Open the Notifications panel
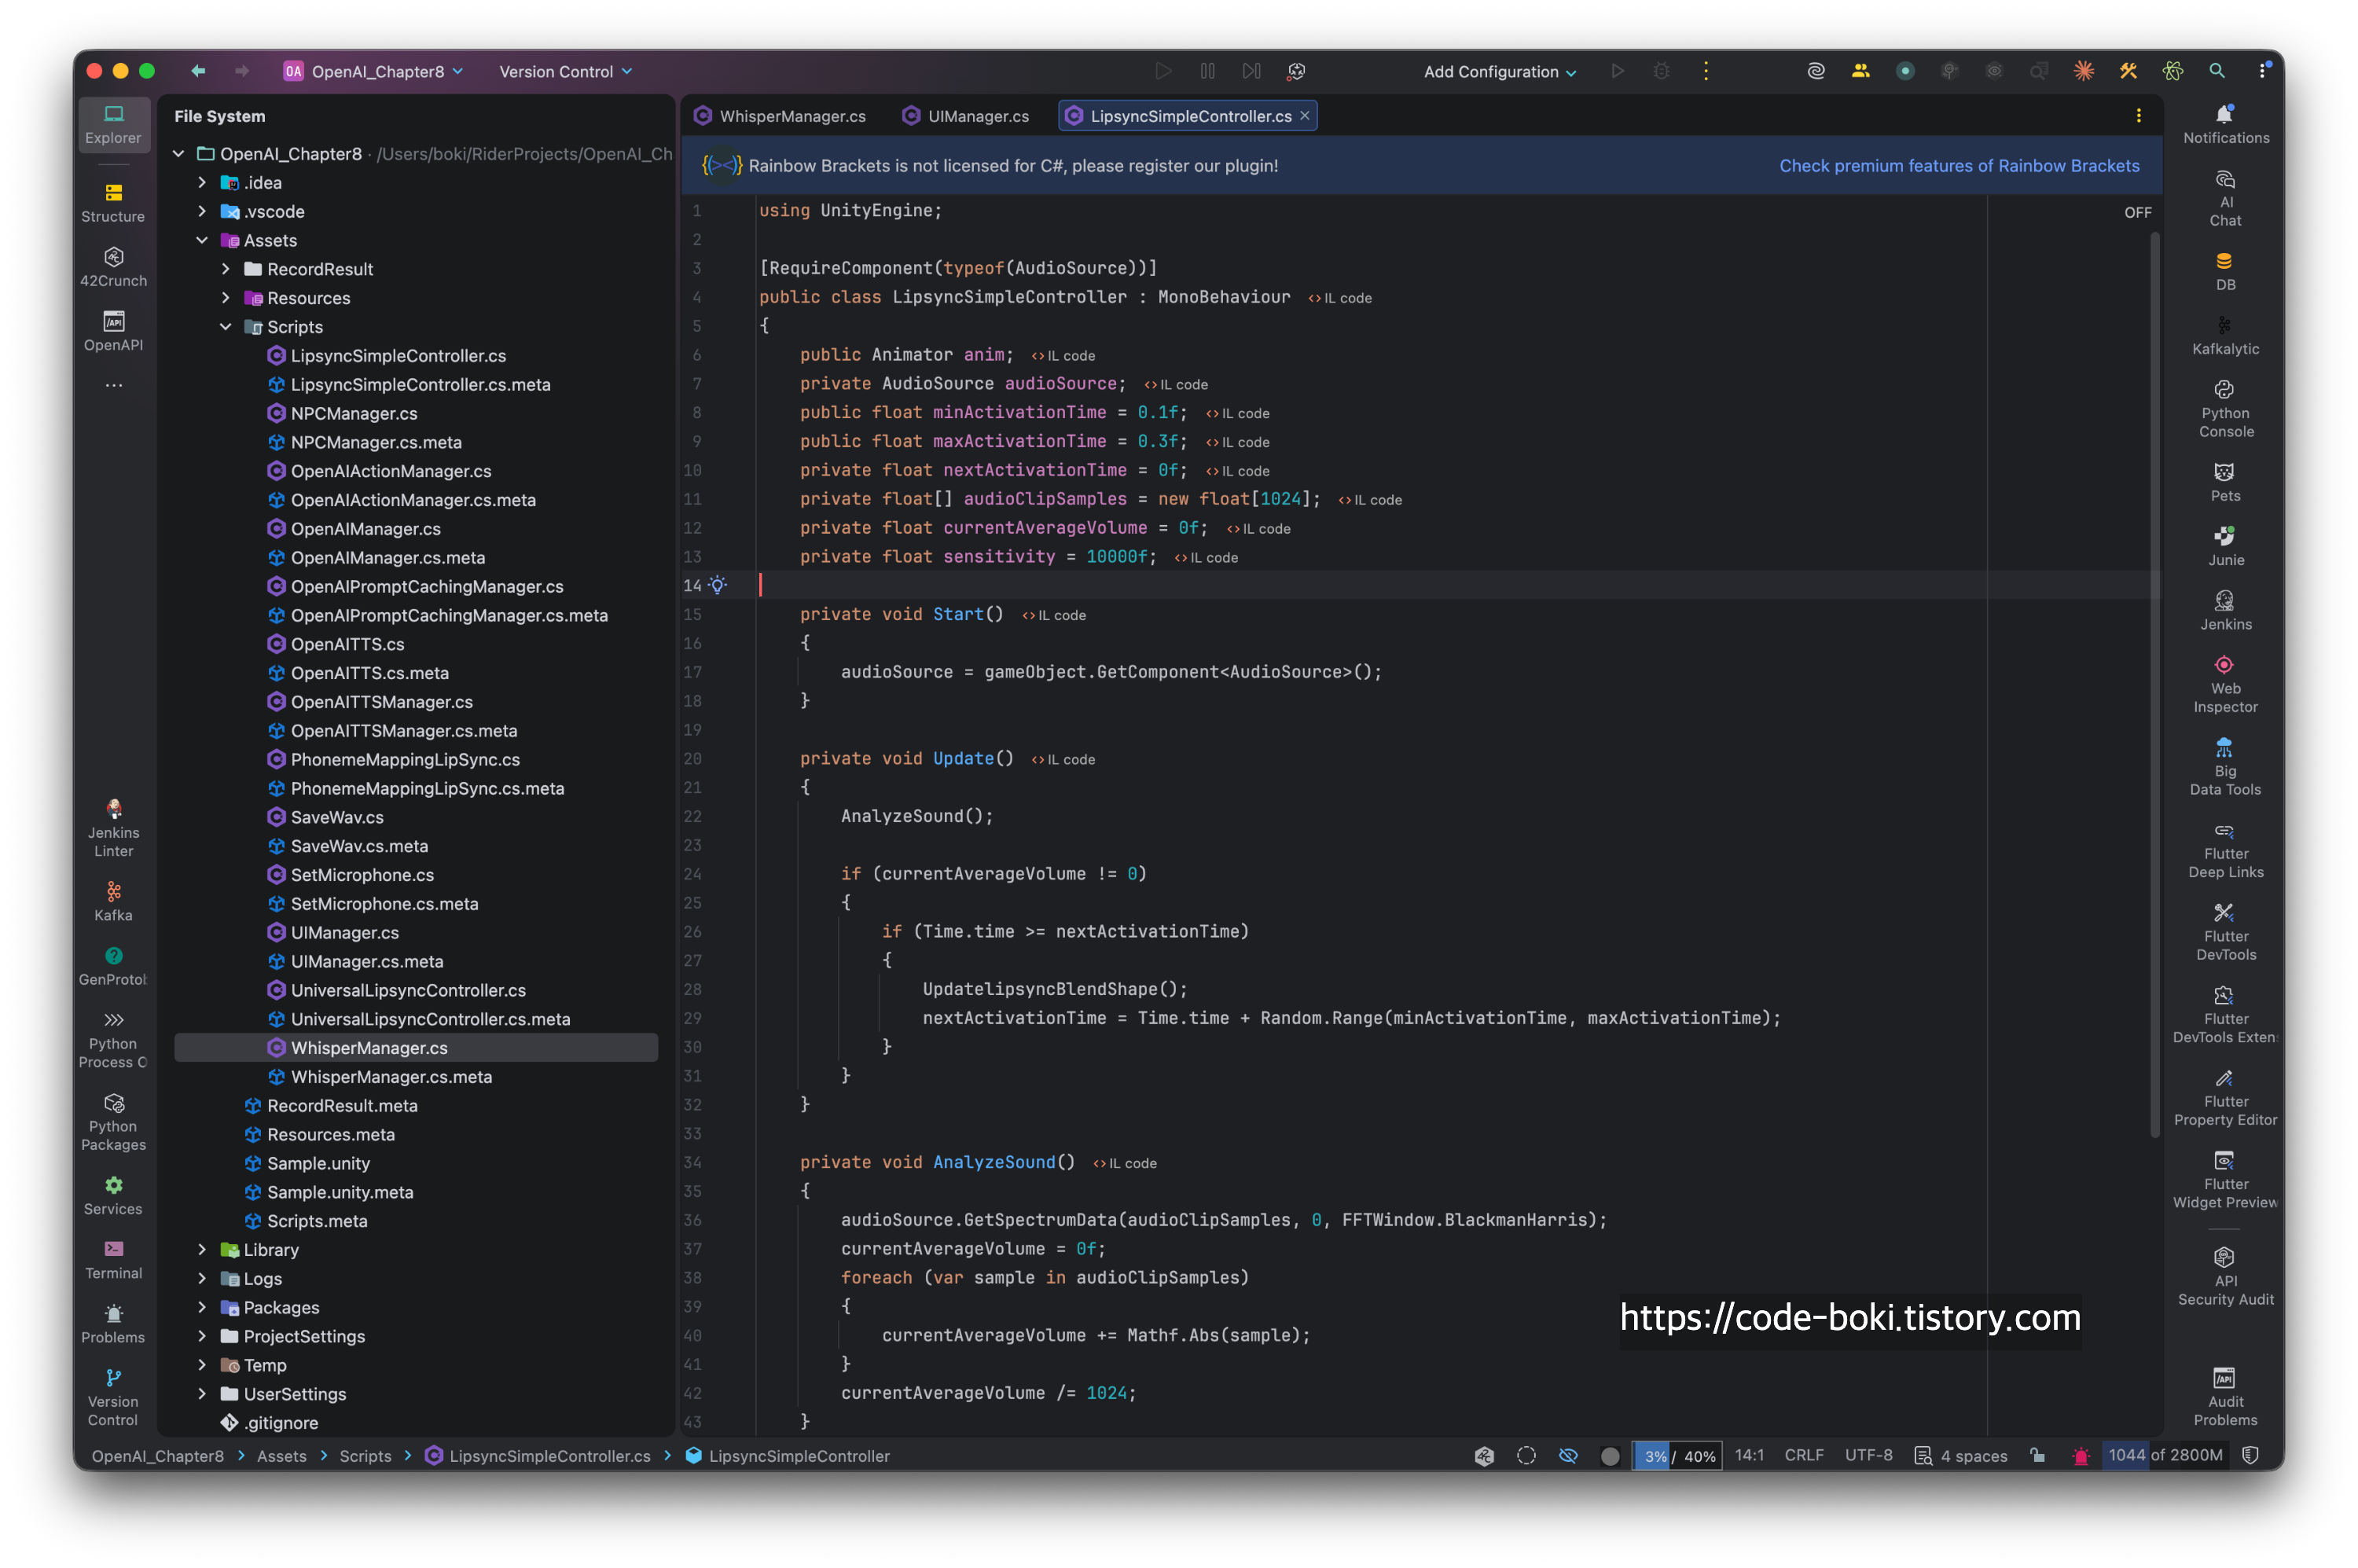 [x=2225, y=124]
